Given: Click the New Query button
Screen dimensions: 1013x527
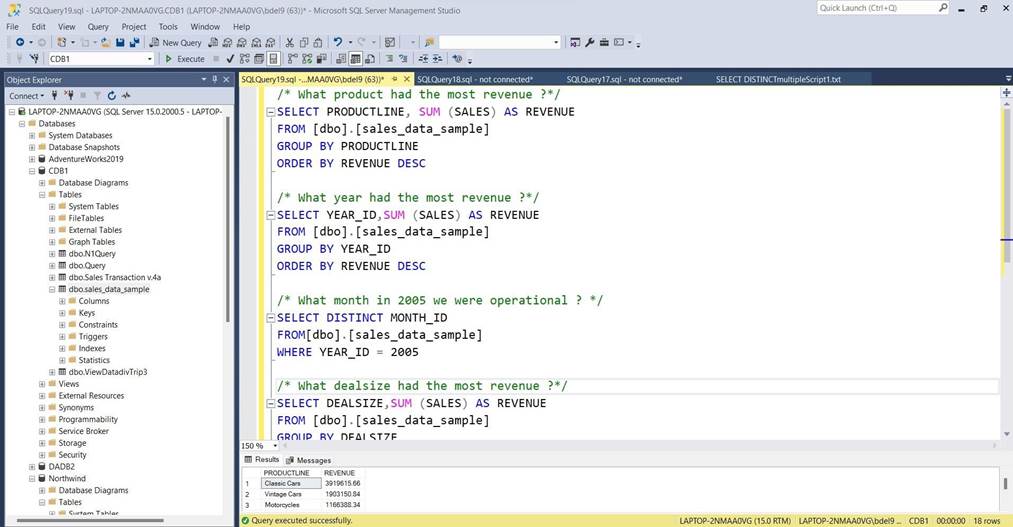Looking at the screenshot, I should pyautogui.click(x=175, y=42).
